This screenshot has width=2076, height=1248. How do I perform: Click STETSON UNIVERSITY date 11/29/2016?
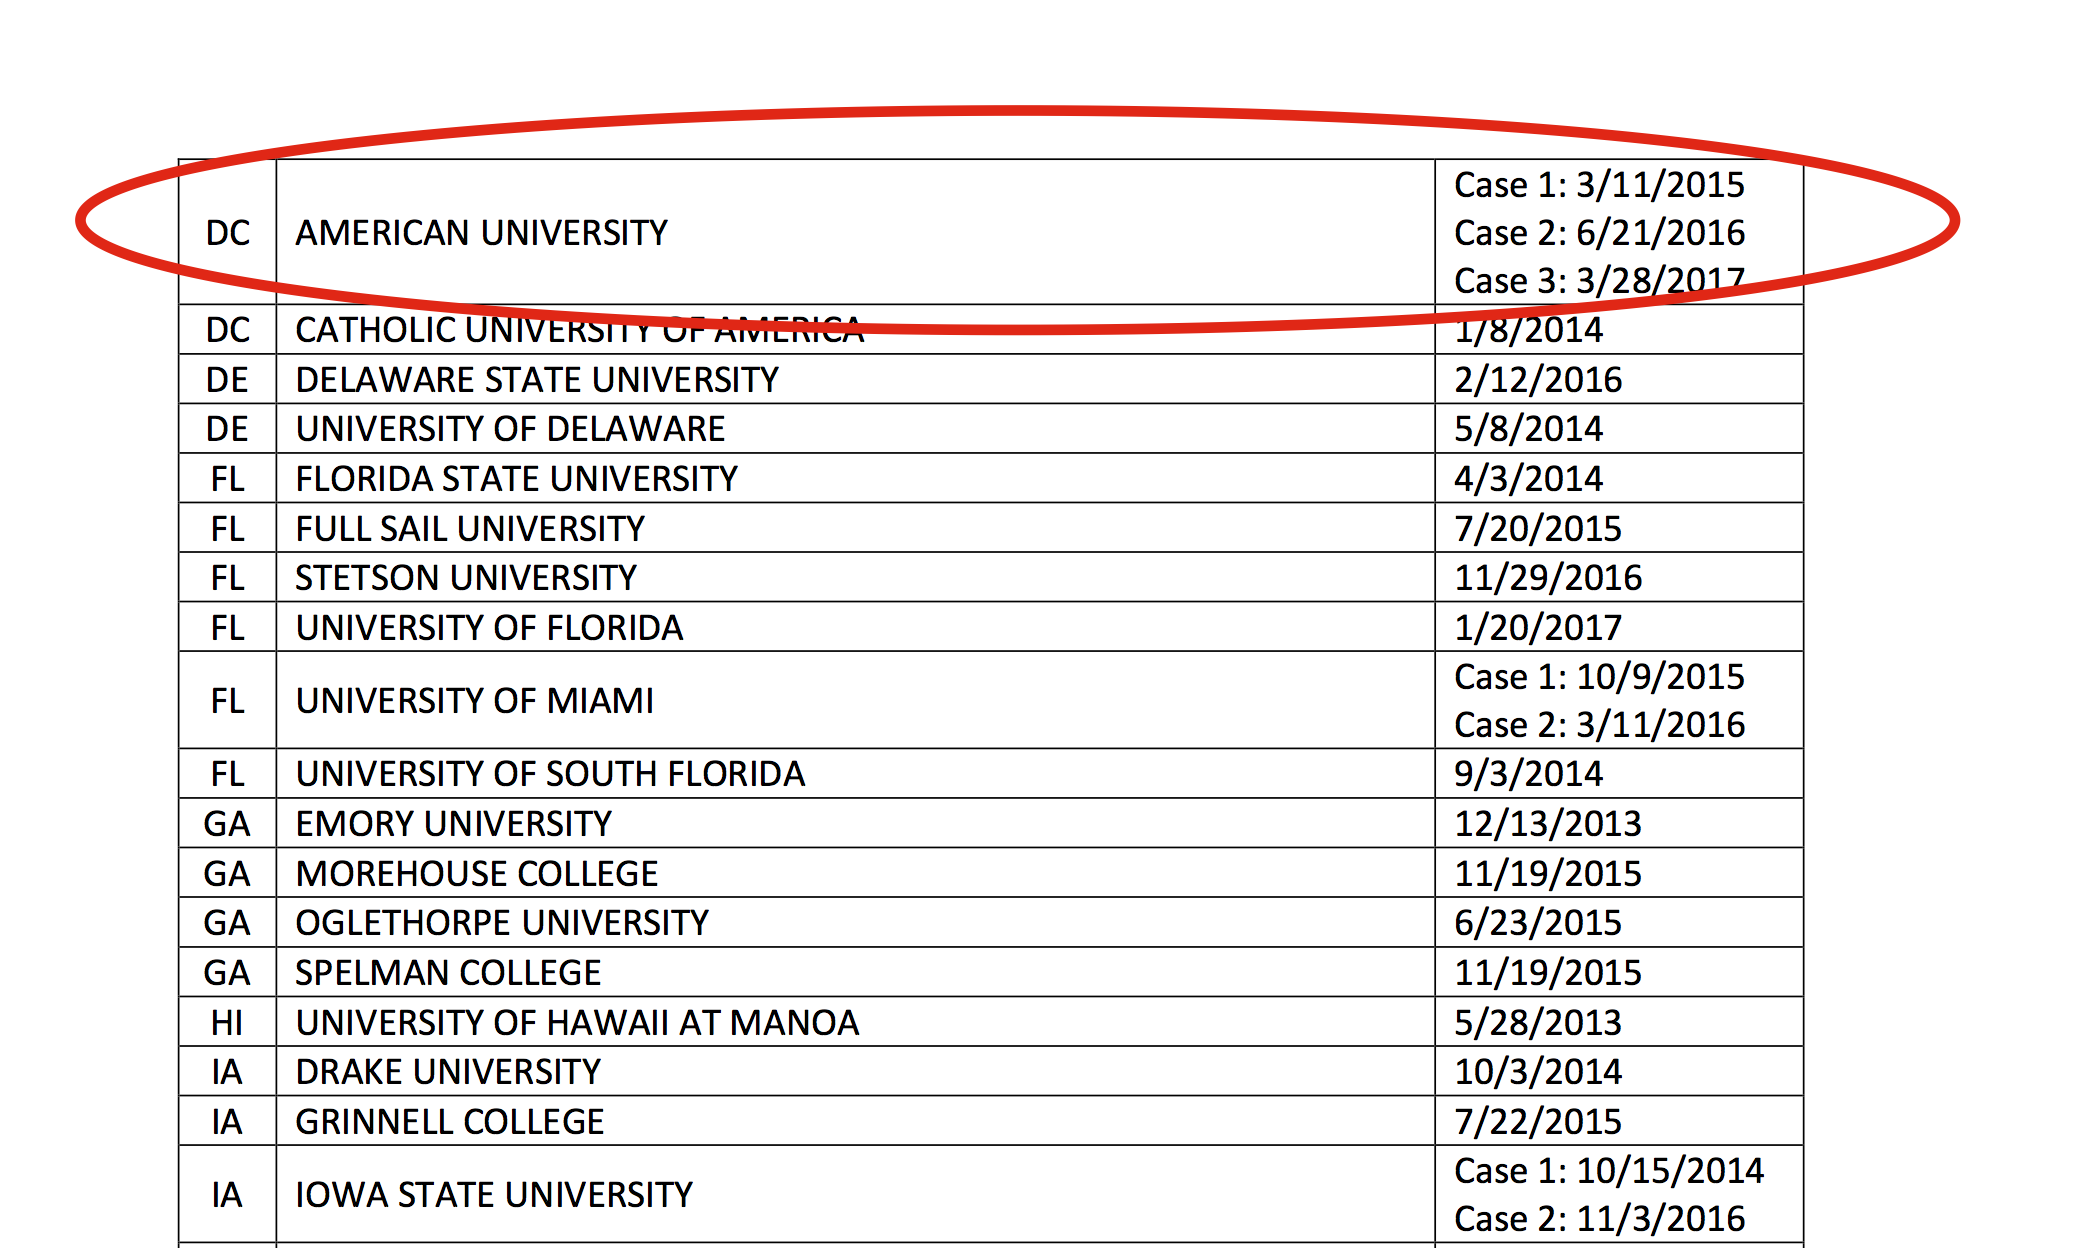[1547, 578]
